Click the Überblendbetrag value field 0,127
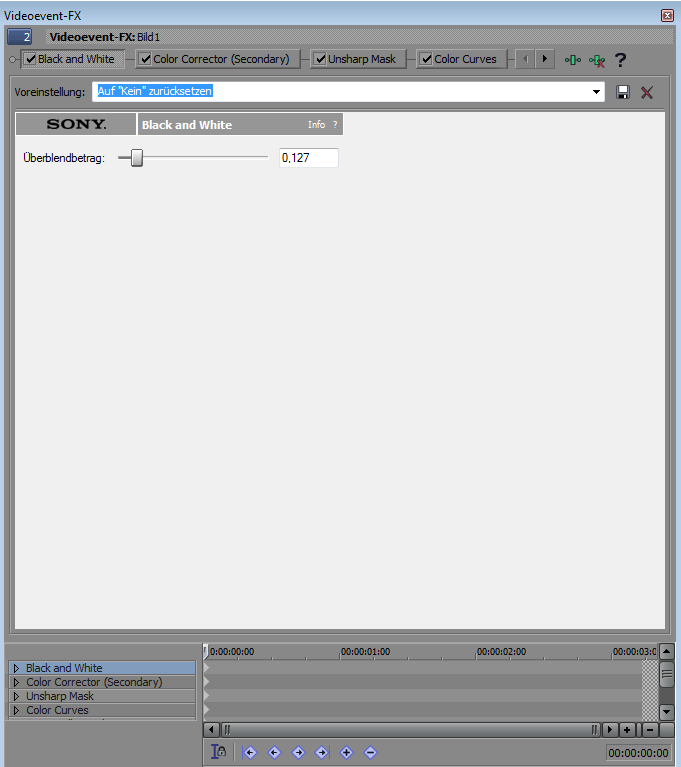681x767 pixels. click(x=308, y=158)
